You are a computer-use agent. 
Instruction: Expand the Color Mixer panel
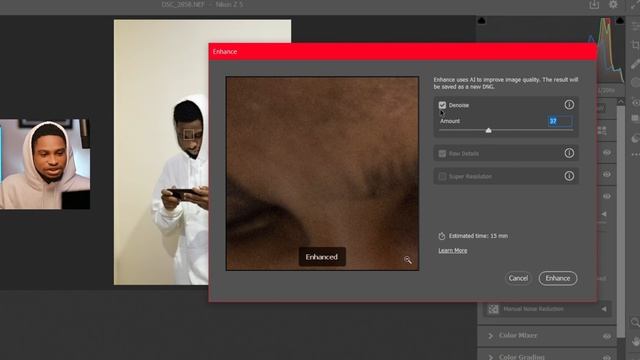(491, 336)
